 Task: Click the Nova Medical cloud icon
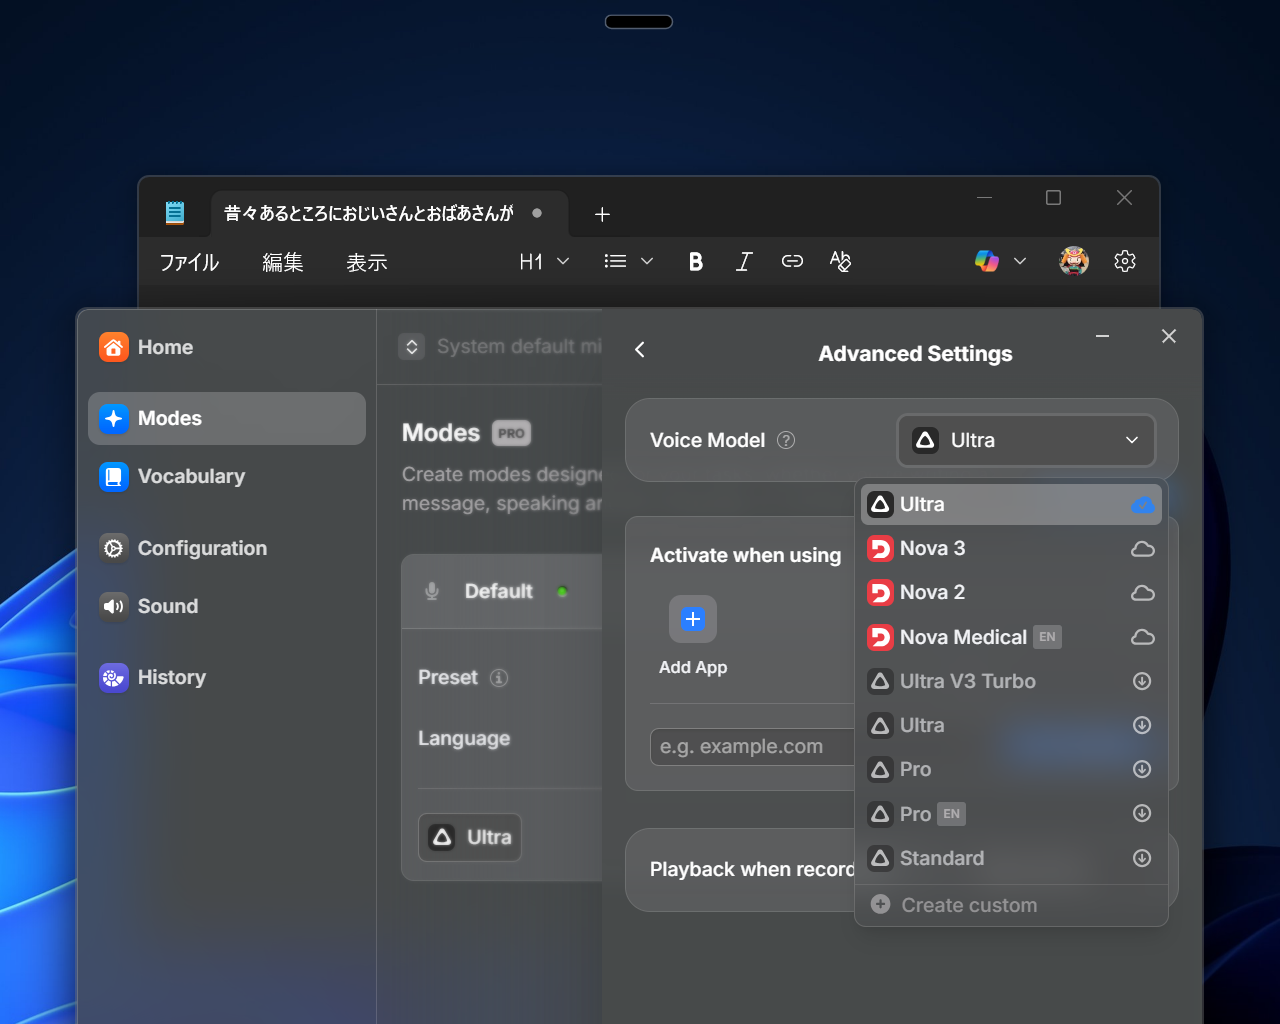point(1142,637)
